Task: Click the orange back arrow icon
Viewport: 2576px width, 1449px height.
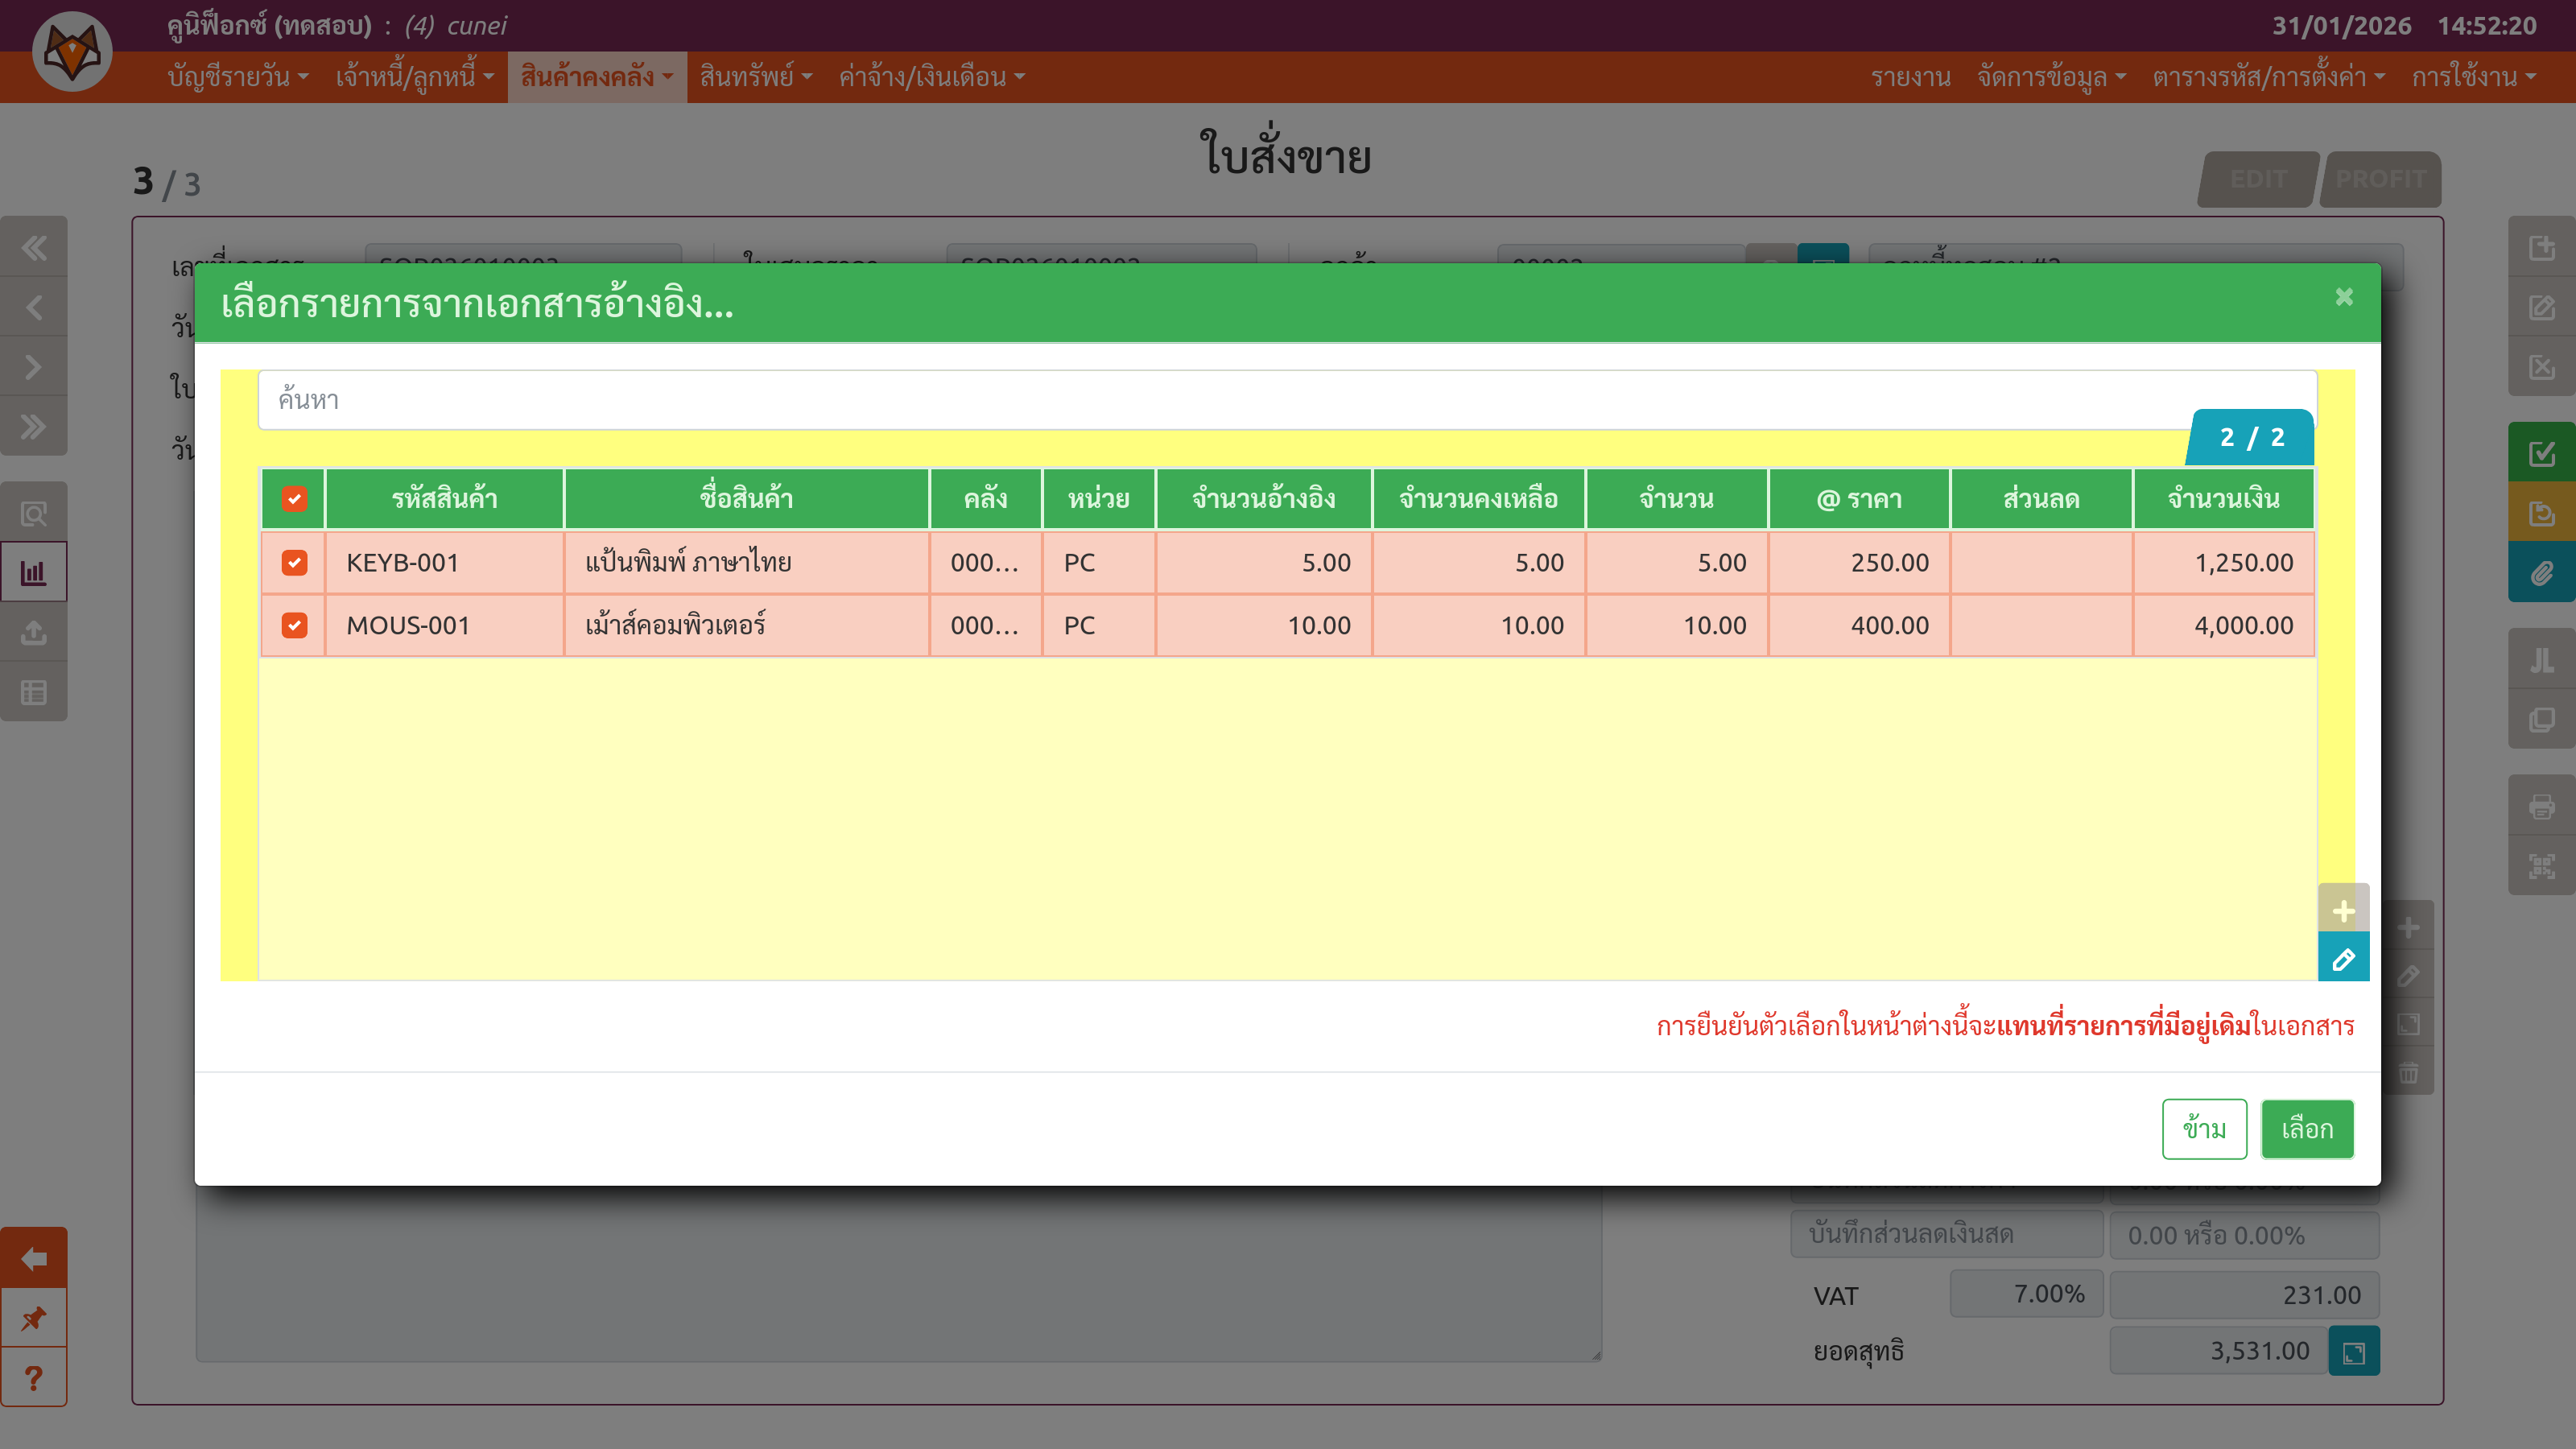Action: pos(34,1258)
